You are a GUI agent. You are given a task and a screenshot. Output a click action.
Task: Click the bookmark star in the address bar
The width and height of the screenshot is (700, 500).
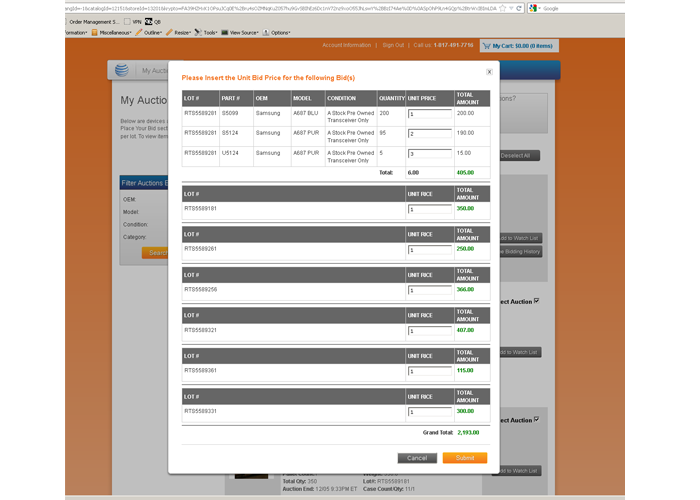pyautogui.click(x=503, y=8)
